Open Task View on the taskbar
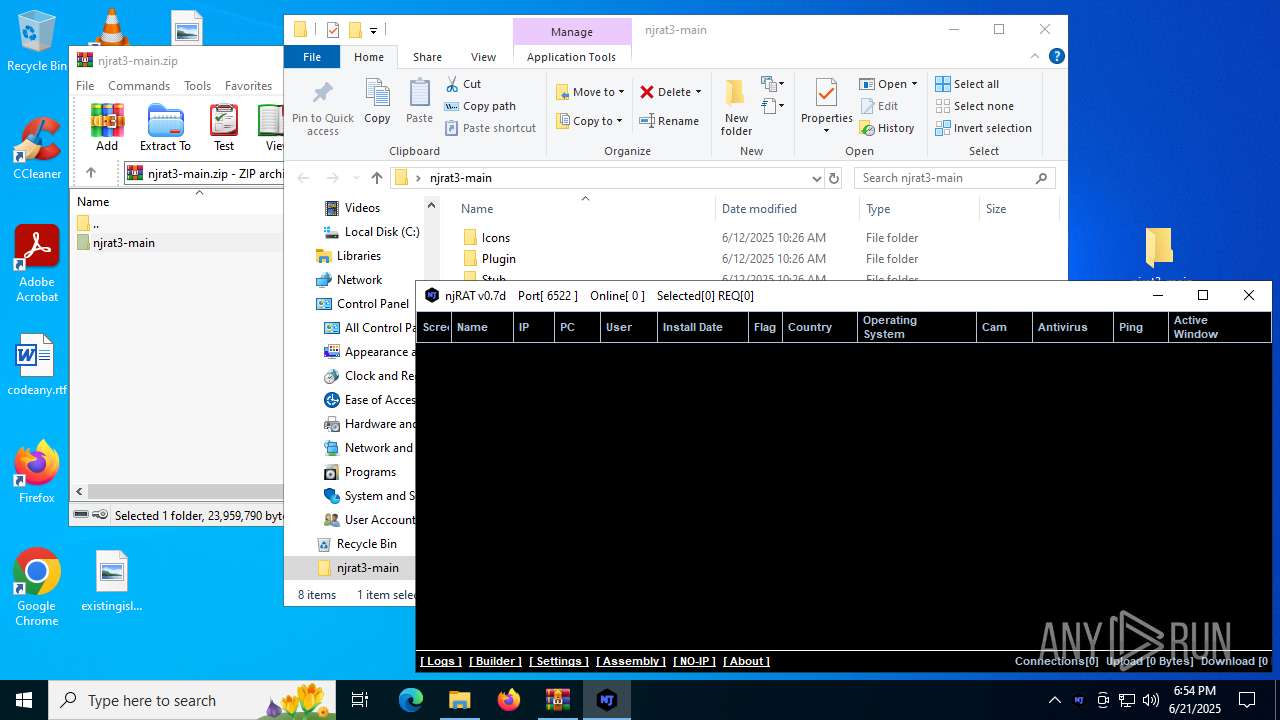1280x720 pixels. pos(360,700)
